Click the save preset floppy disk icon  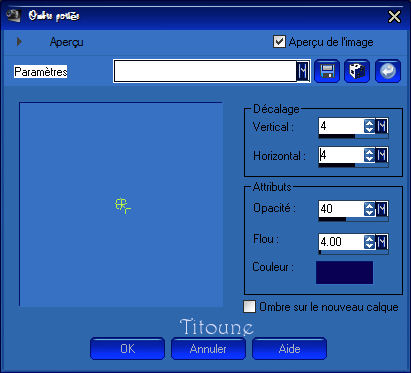pyautogui.click(x=327, y=71)
